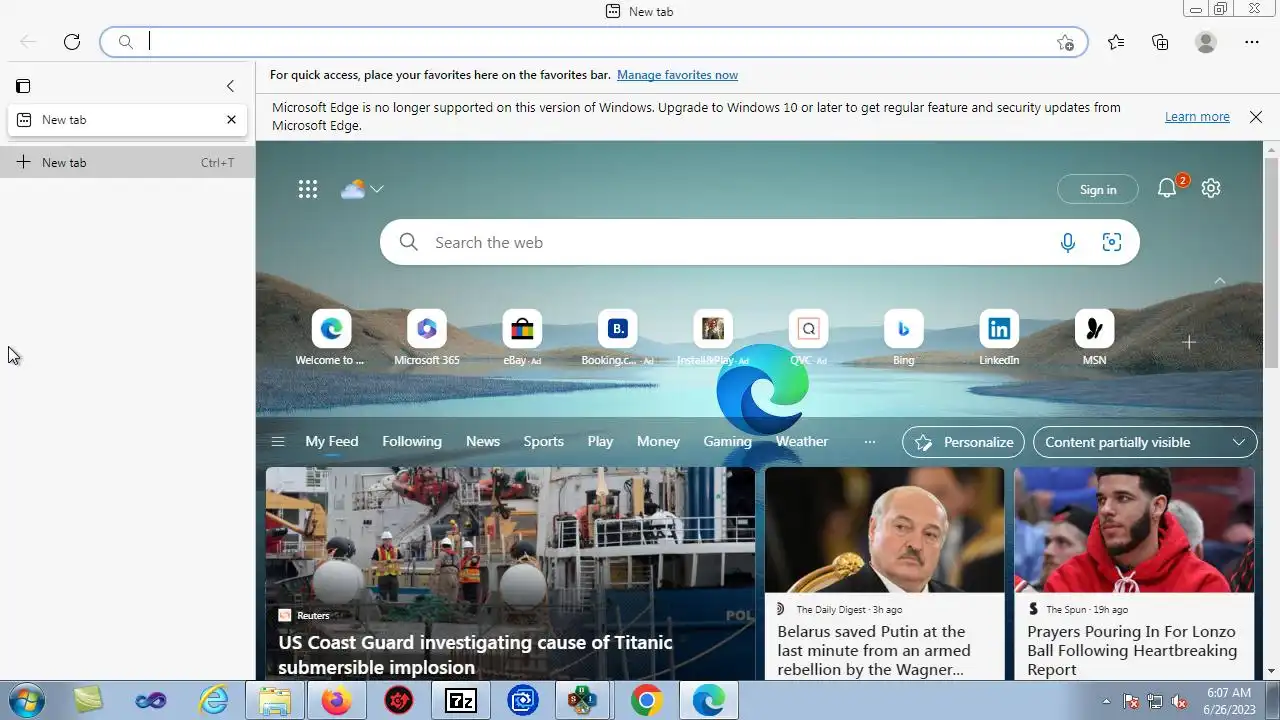The image size is (1280, 720).
Task: Open visual search camera icon
Action: 1112,242
